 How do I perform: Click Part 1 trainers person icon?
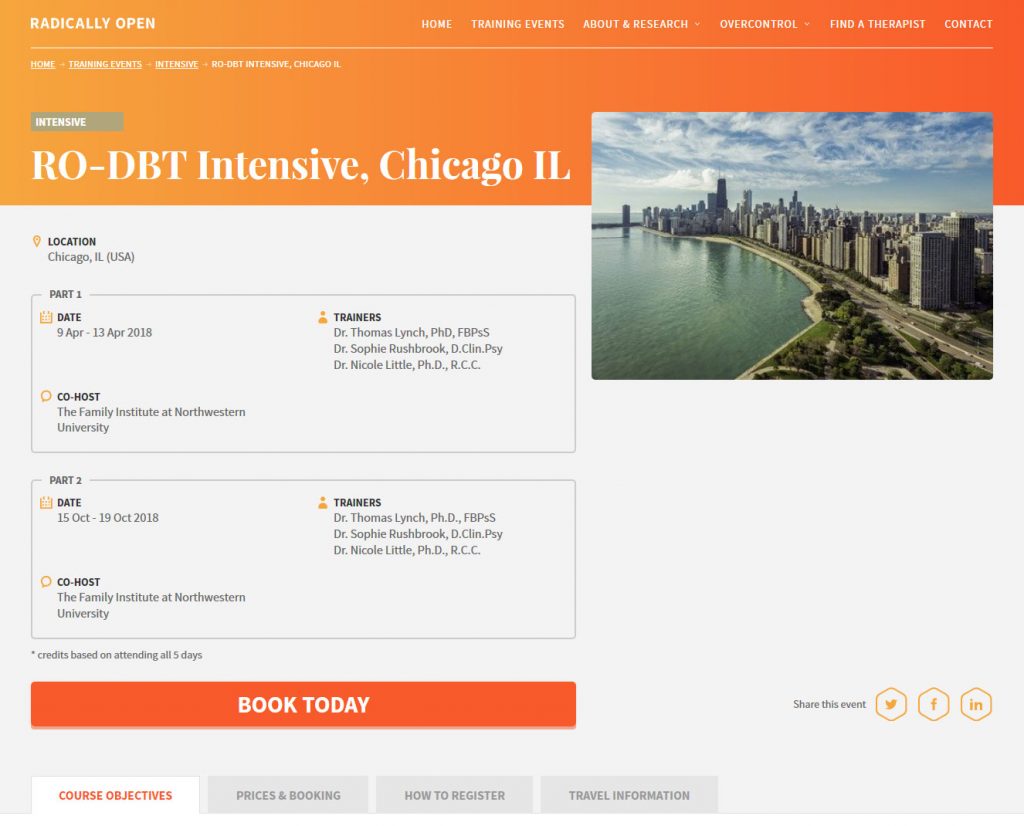[323, 317]
